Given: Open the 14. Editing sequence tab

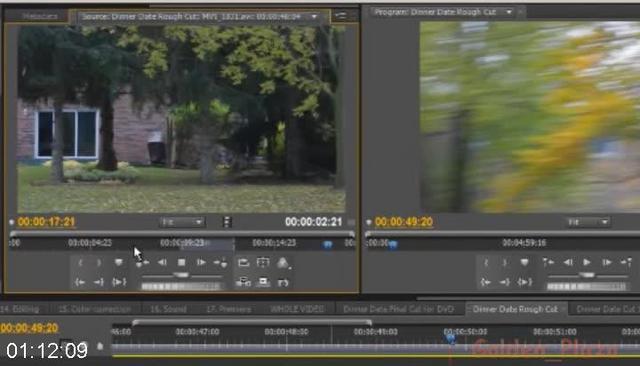Looking at the screenshot, I should tap(20, 309).
